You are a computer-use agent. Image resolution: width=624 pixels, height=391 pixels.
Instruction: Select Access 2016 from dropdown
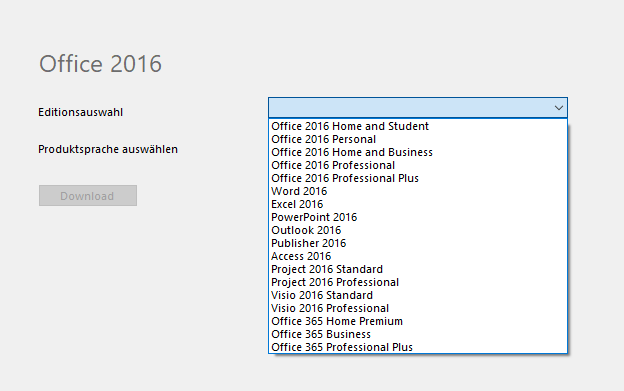418,256
